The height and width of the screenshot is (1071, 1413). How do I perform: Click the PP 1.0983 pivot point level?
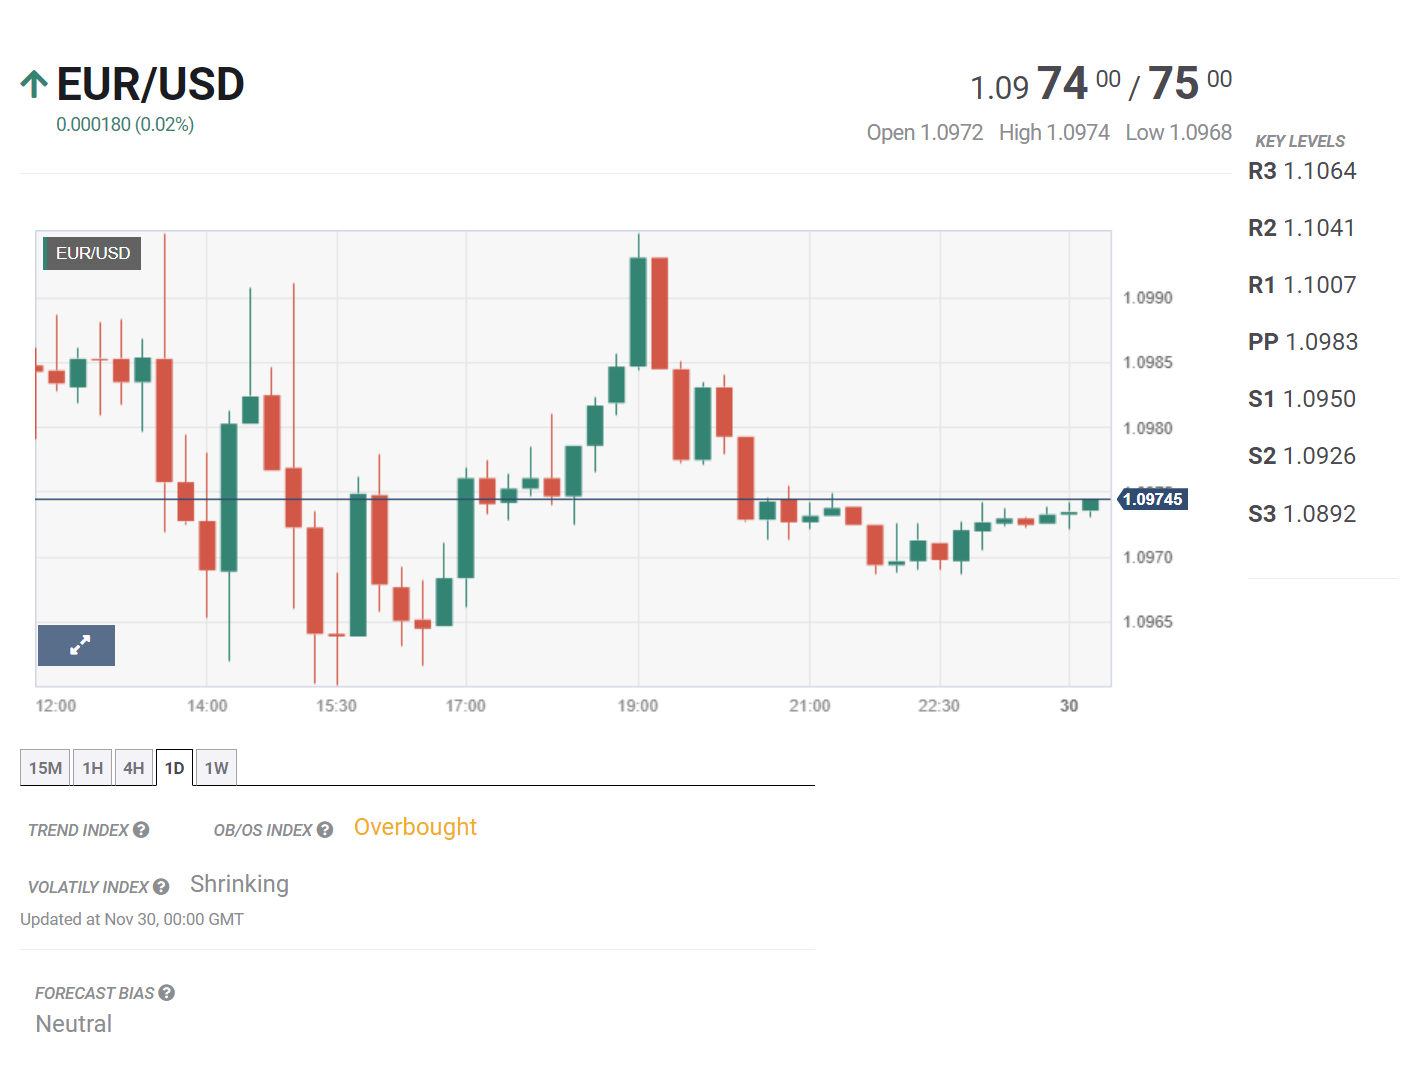coord(1302,342)
